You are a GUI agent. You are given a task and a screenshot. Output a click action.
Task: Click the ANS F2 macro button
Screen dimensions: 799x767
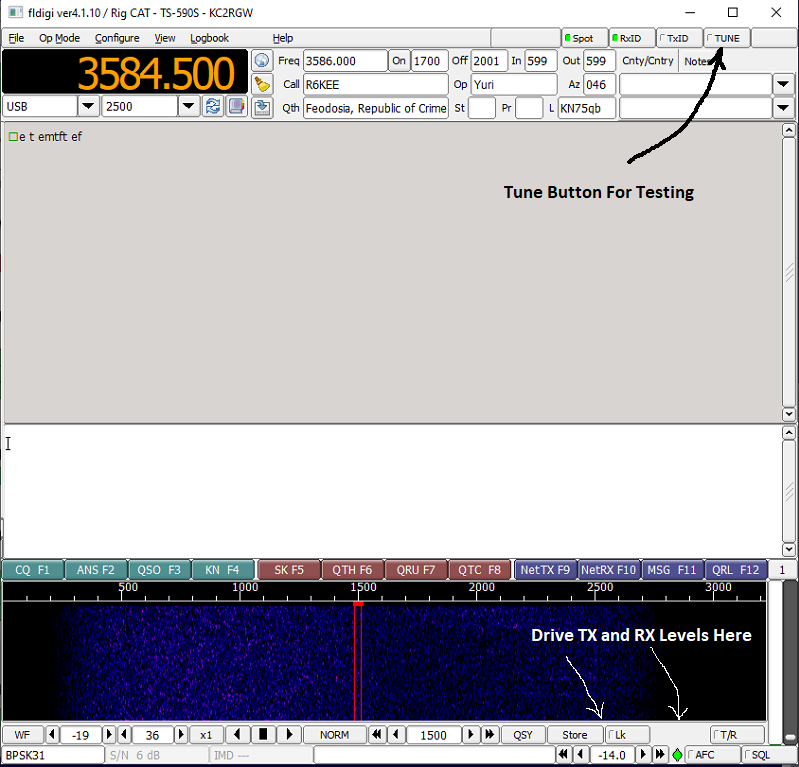click(x=96, y=570)
